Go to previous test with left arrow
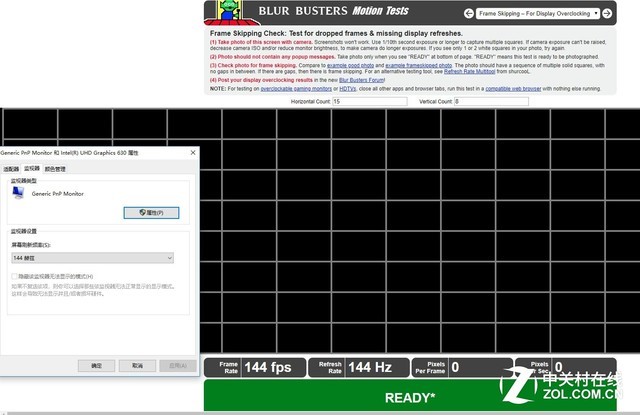 point(468,13)
